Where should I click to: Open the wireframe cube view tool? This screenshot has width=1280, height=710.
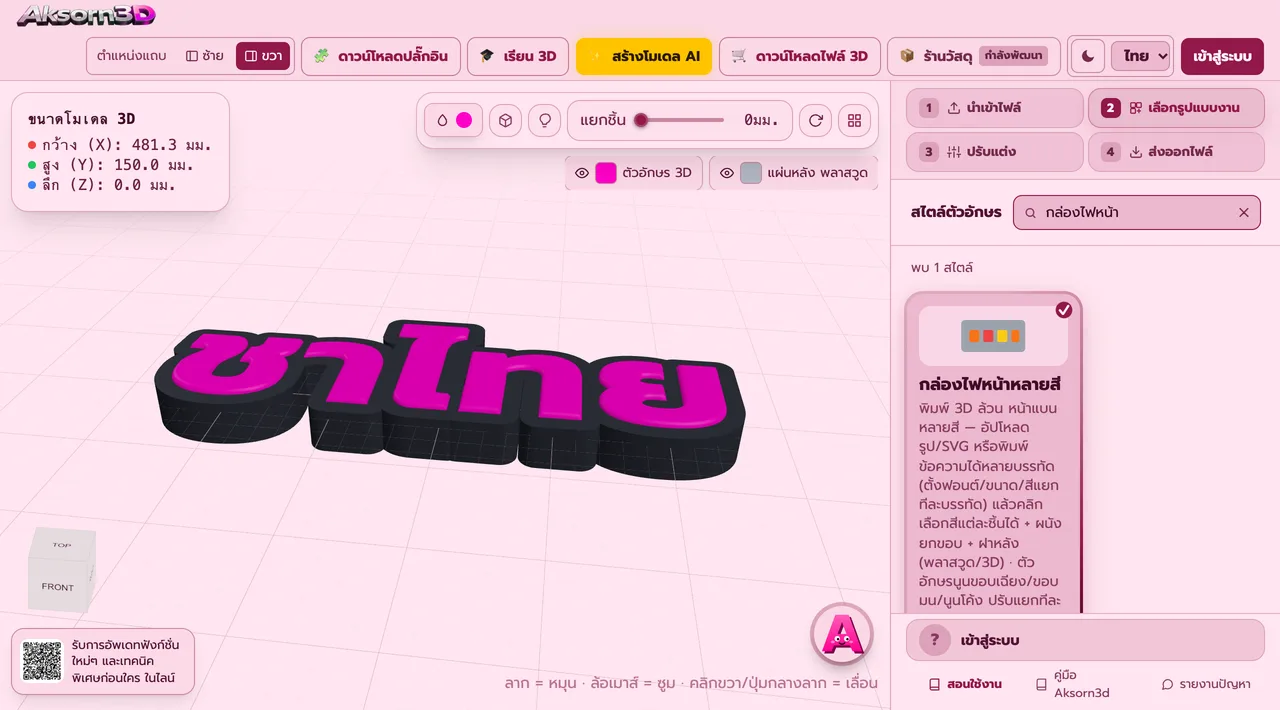click(506, 120)
